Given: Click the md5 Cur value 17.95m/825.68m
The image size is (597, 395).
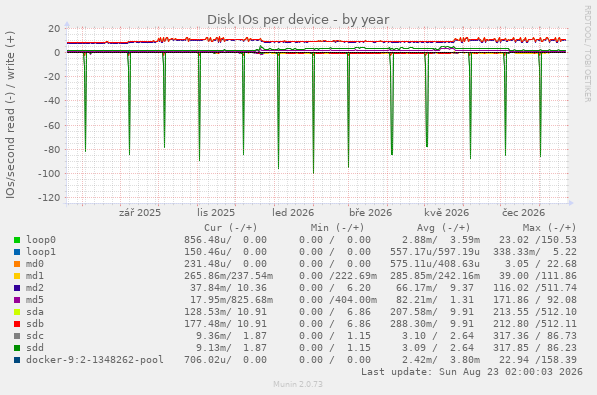Looking at the screenshot, I should (231, 300).
